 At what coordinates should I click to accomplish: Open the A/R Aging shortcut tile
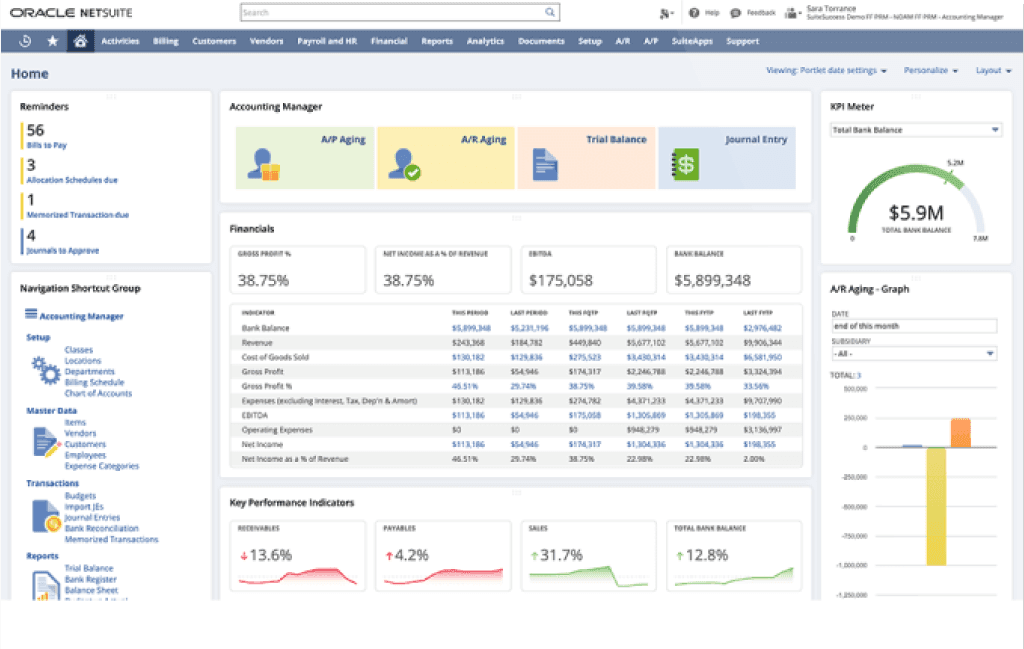click(x=446, y=158)
